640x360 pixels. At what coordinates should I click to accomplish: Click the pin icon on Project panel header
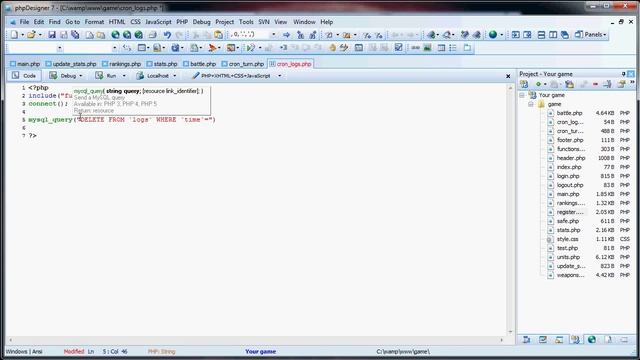click(x=623, y=74)
